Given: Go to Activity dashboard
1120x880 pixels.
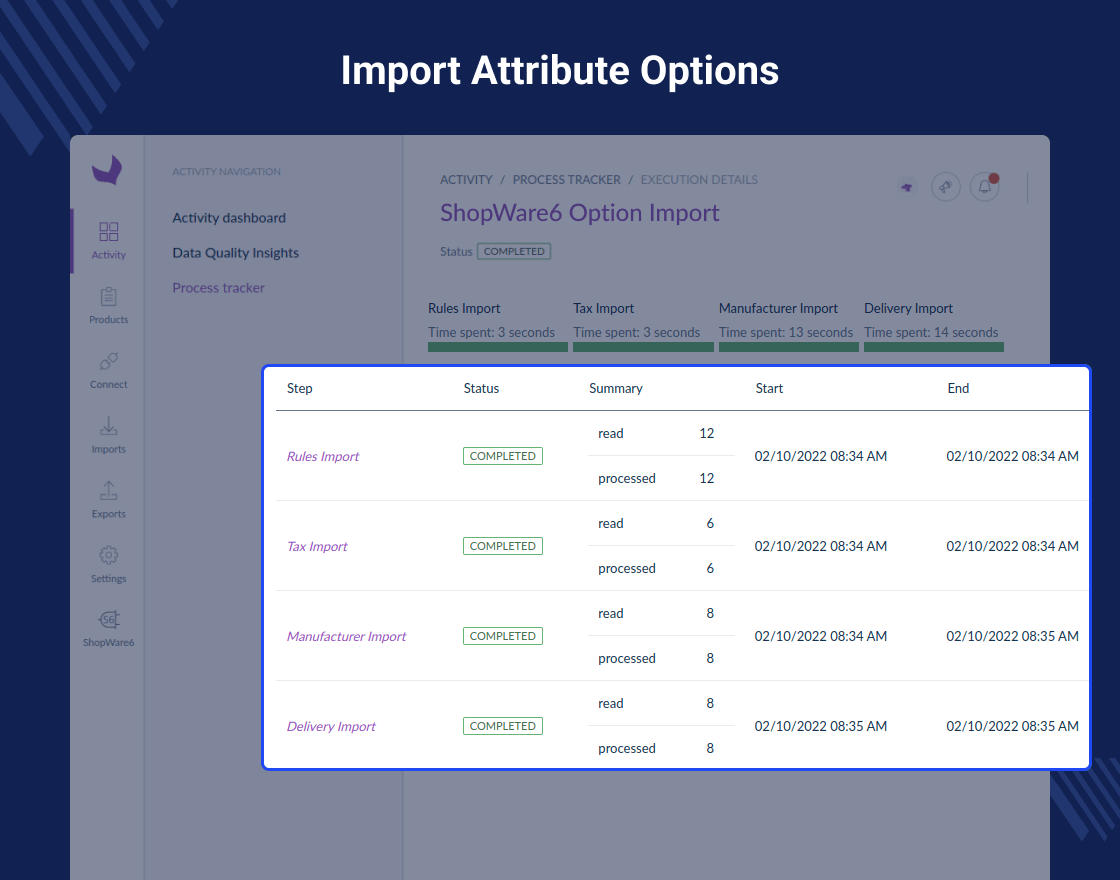Looking at the screenshot, I should click(x=229, y=218).
